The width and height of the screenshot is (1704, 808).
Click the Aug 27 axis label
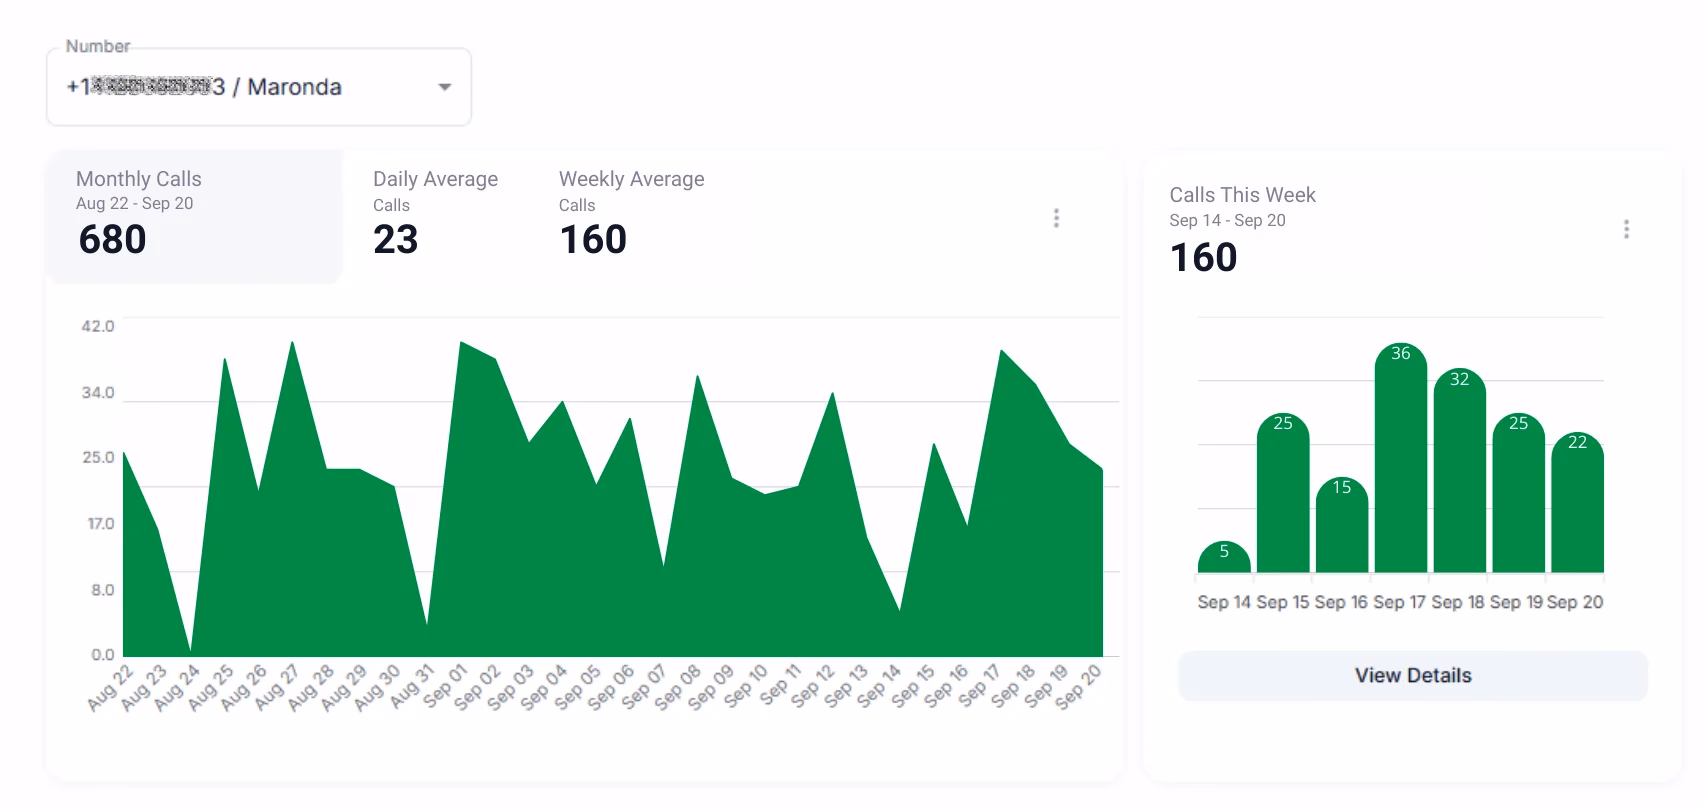277,687
